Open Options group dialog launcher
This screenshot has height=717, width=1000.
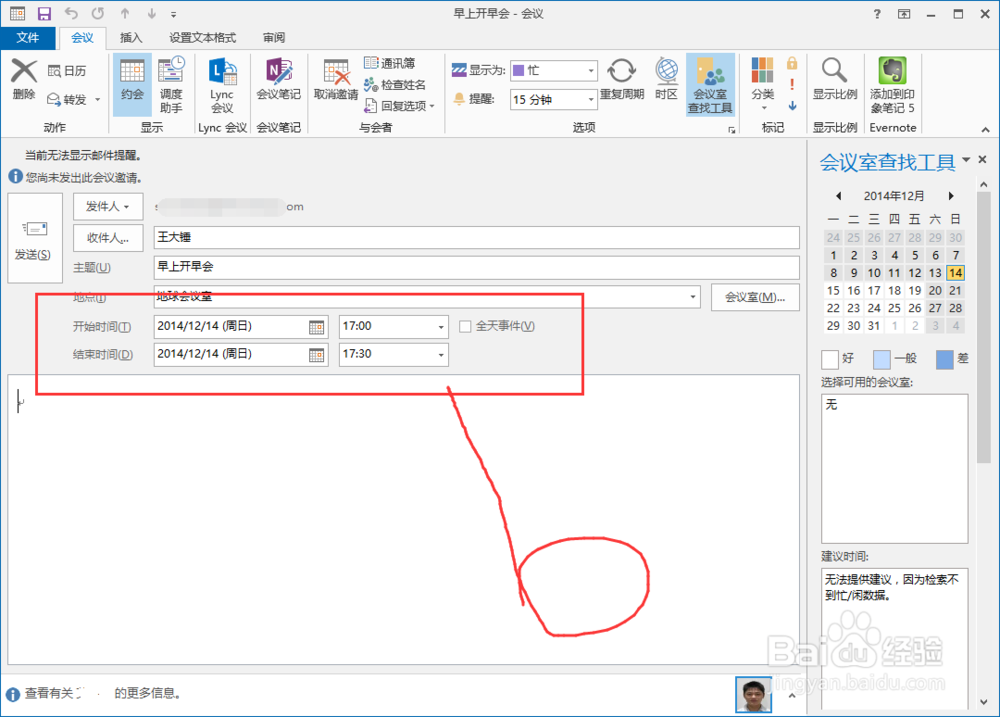pyautogui.click(x=732, y=130)
